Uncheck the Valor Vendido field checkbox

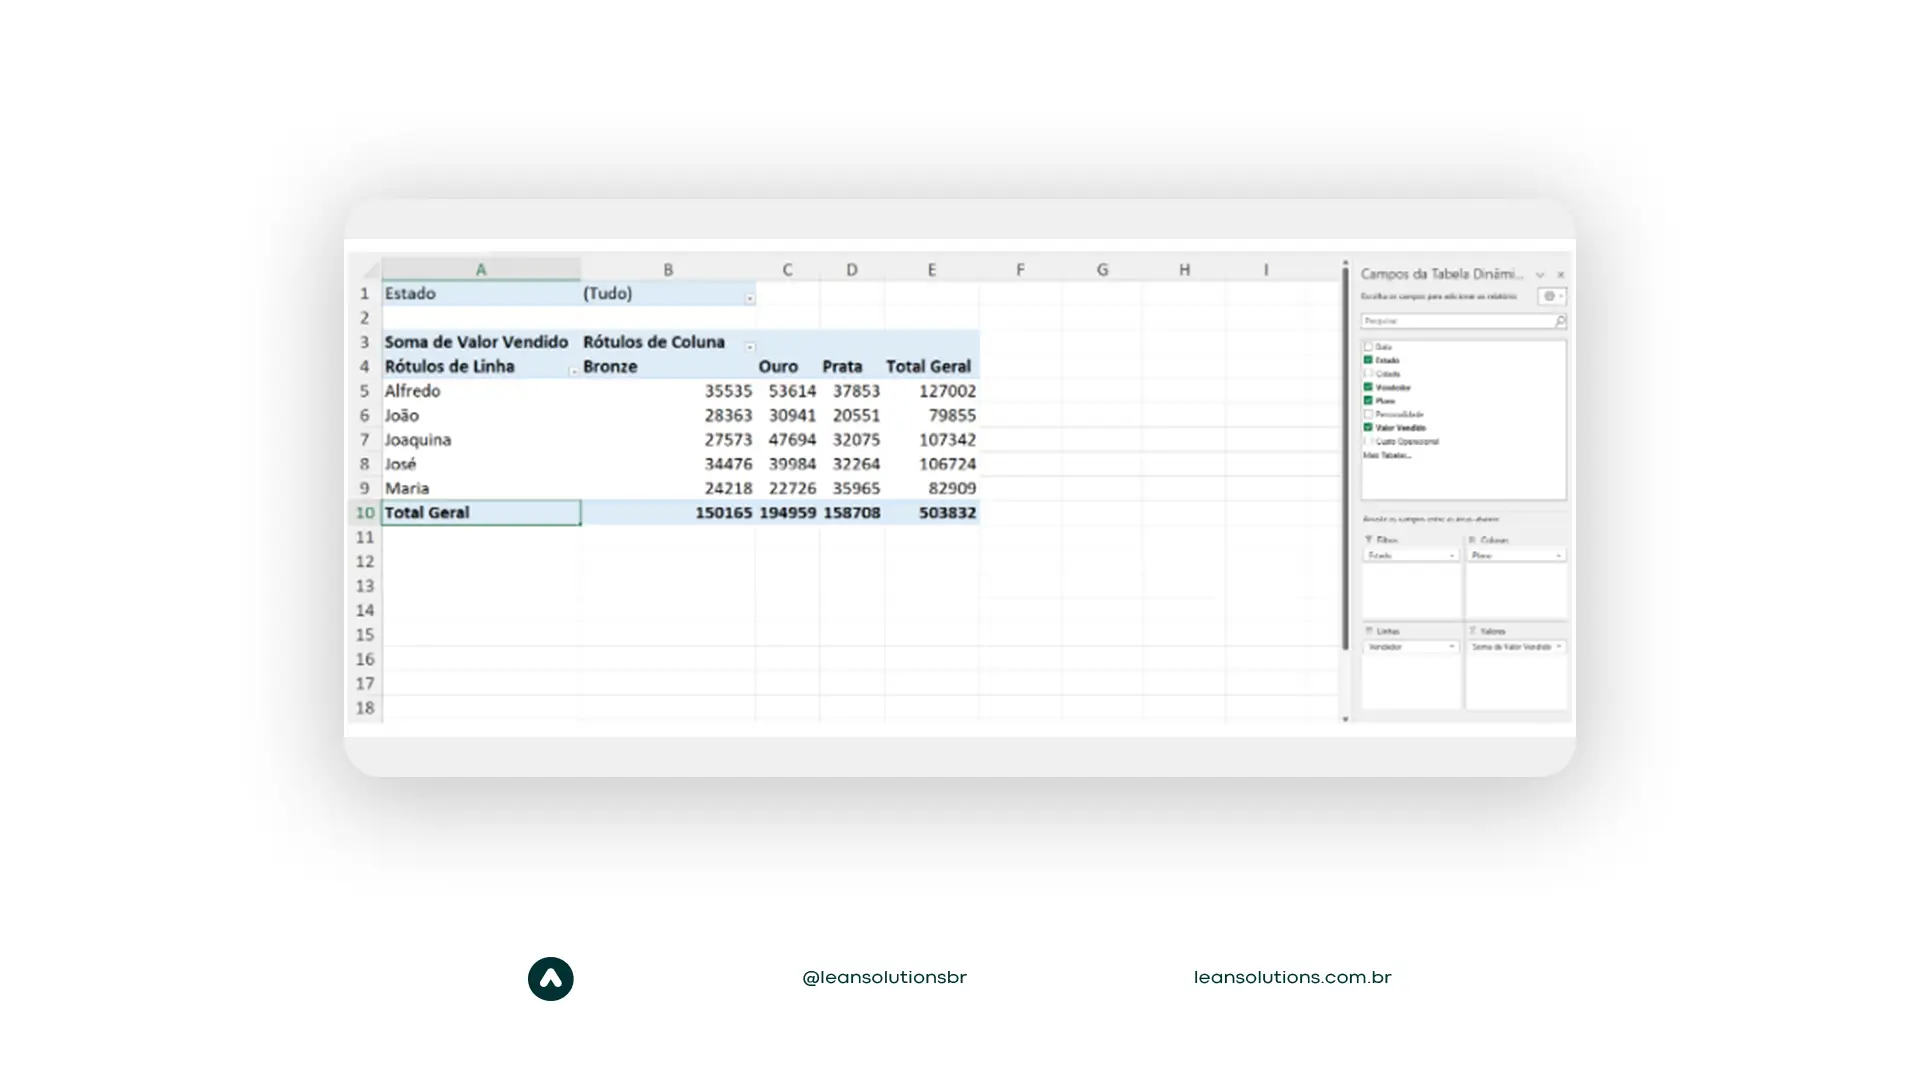(1368, 427)
